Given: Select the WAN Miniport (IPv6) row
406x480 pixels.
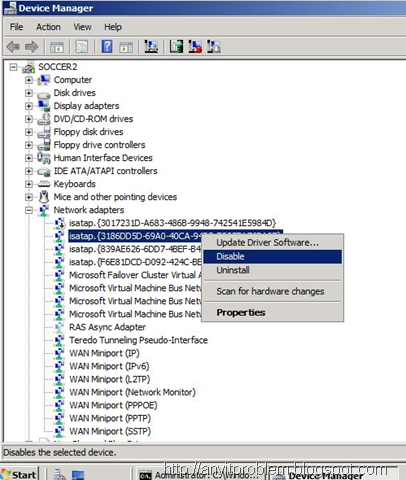Looking at the screenshot, I should [109, 366].
